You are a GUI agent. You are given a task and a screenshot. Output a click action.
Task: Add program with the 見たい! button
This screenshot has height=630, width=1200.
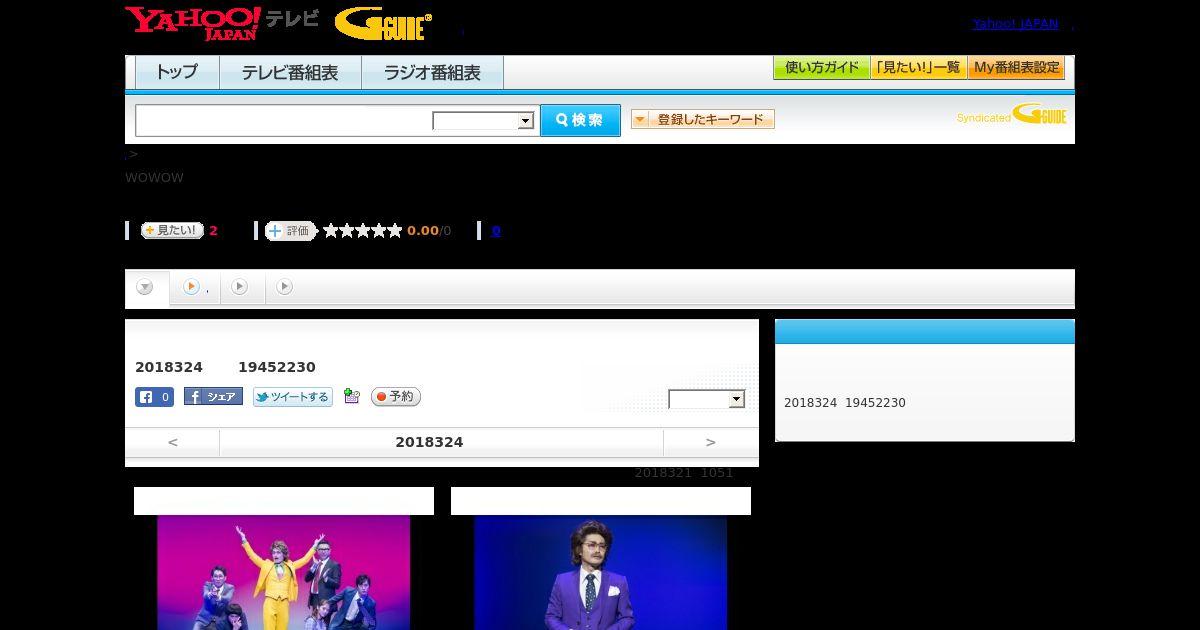tap(172, 230)
